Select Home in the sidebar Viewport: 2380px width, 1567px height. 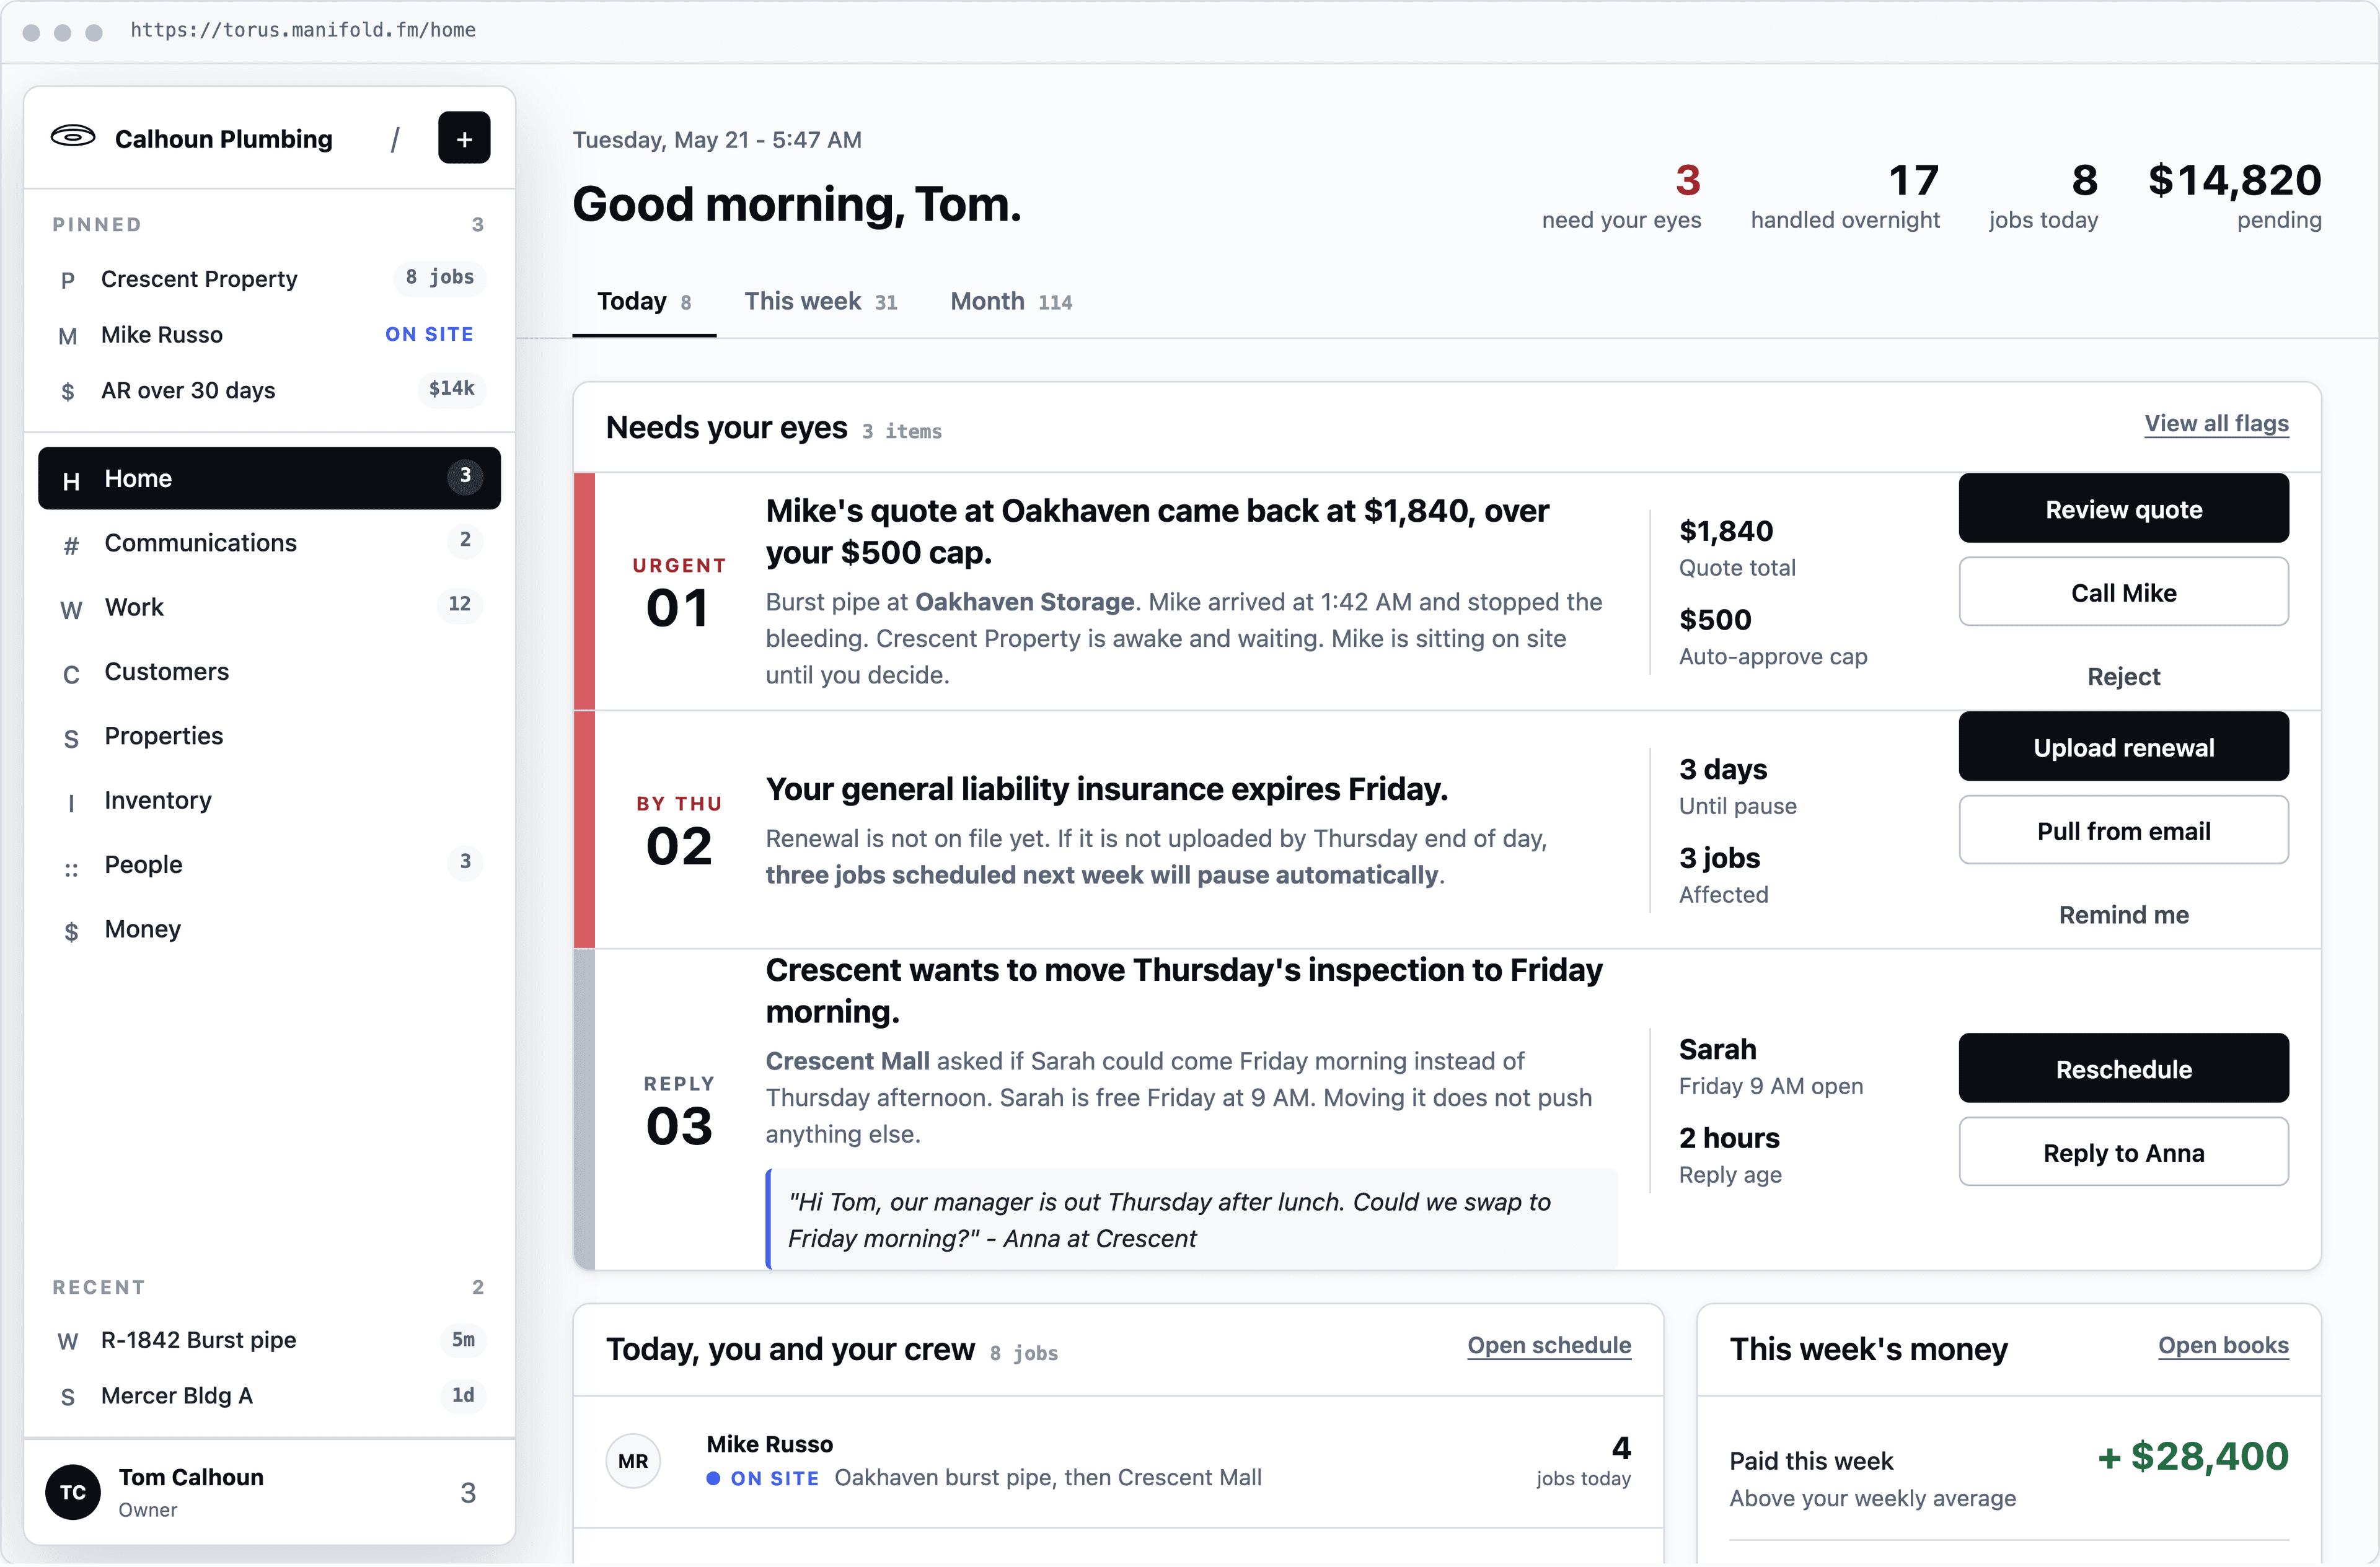(269, 478)
